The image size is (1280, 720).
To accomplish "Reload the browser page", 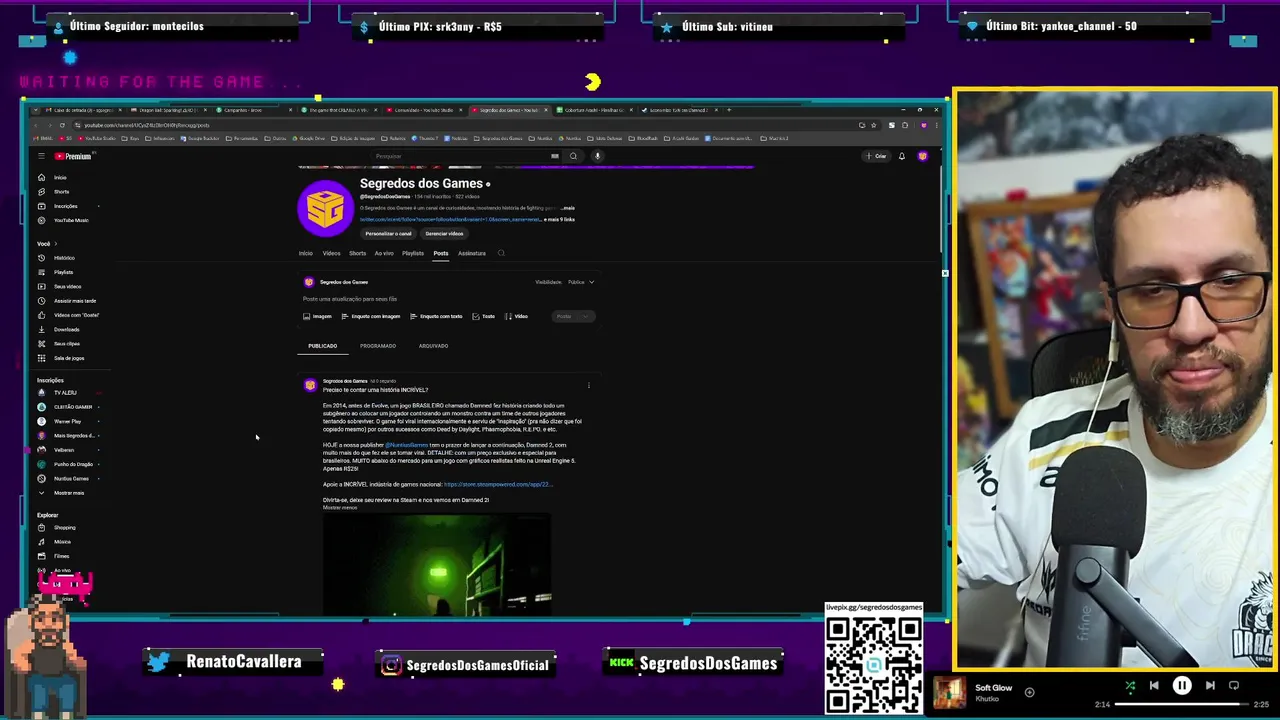I will point(61,125).
